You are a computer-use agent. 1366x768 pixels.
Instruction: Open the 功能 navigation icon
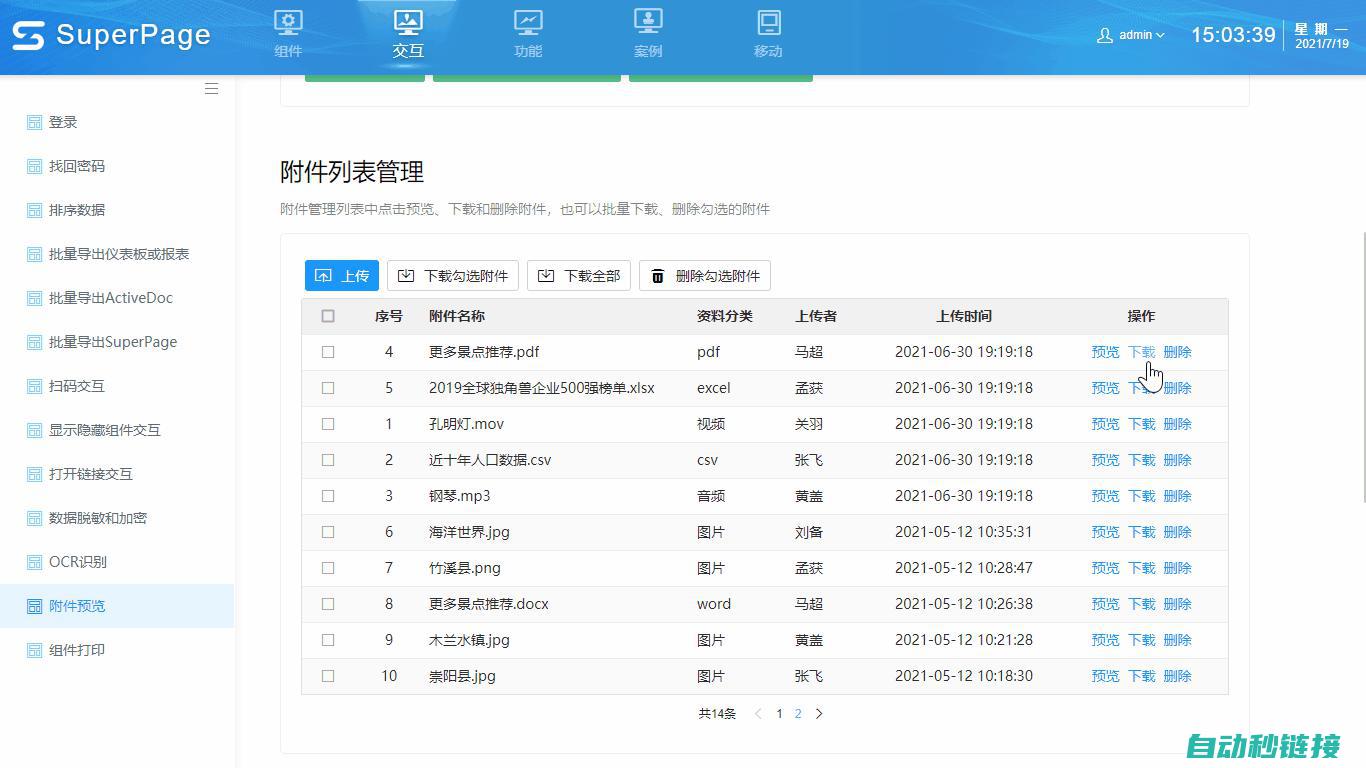(528, 22)
